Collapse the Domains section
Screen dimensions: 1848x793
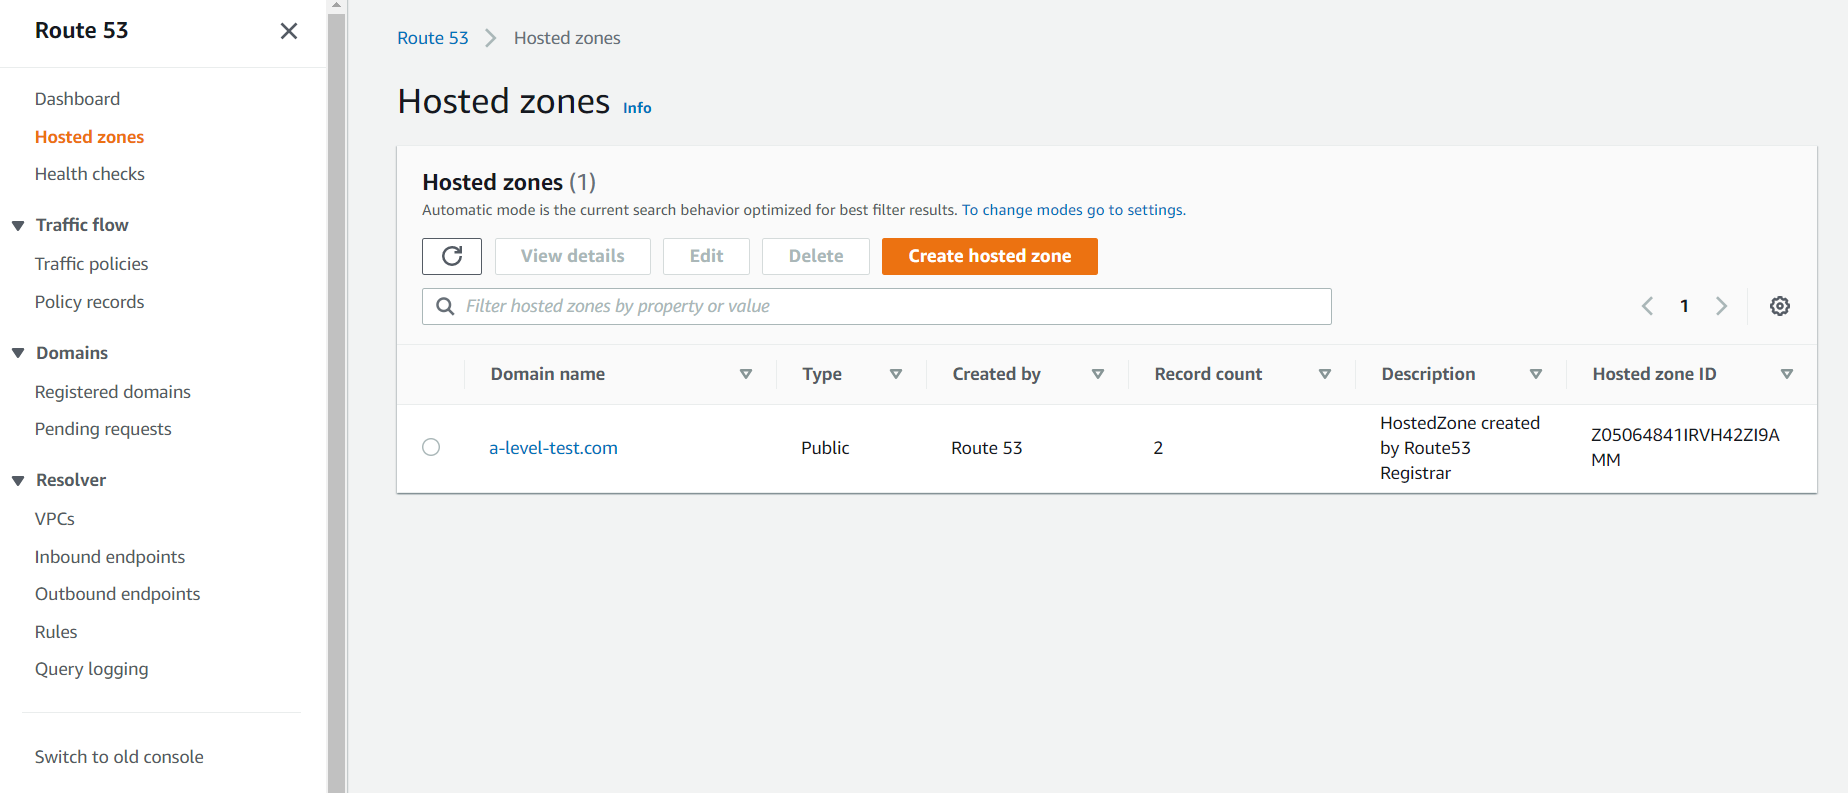tap(18, 354)
